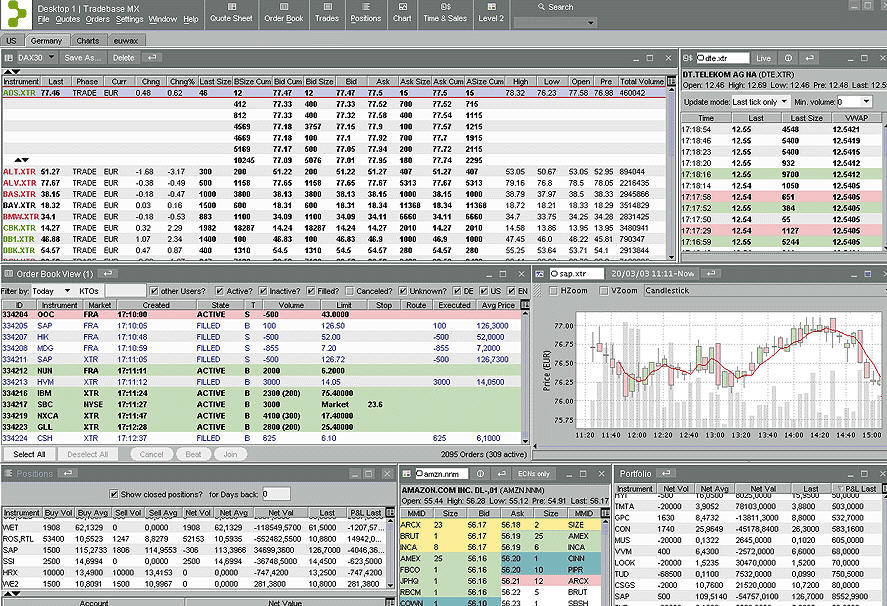The height and width of the screenshot is (606, 887).
Task: Click the Select All button
Action: (x=29, y=454)
